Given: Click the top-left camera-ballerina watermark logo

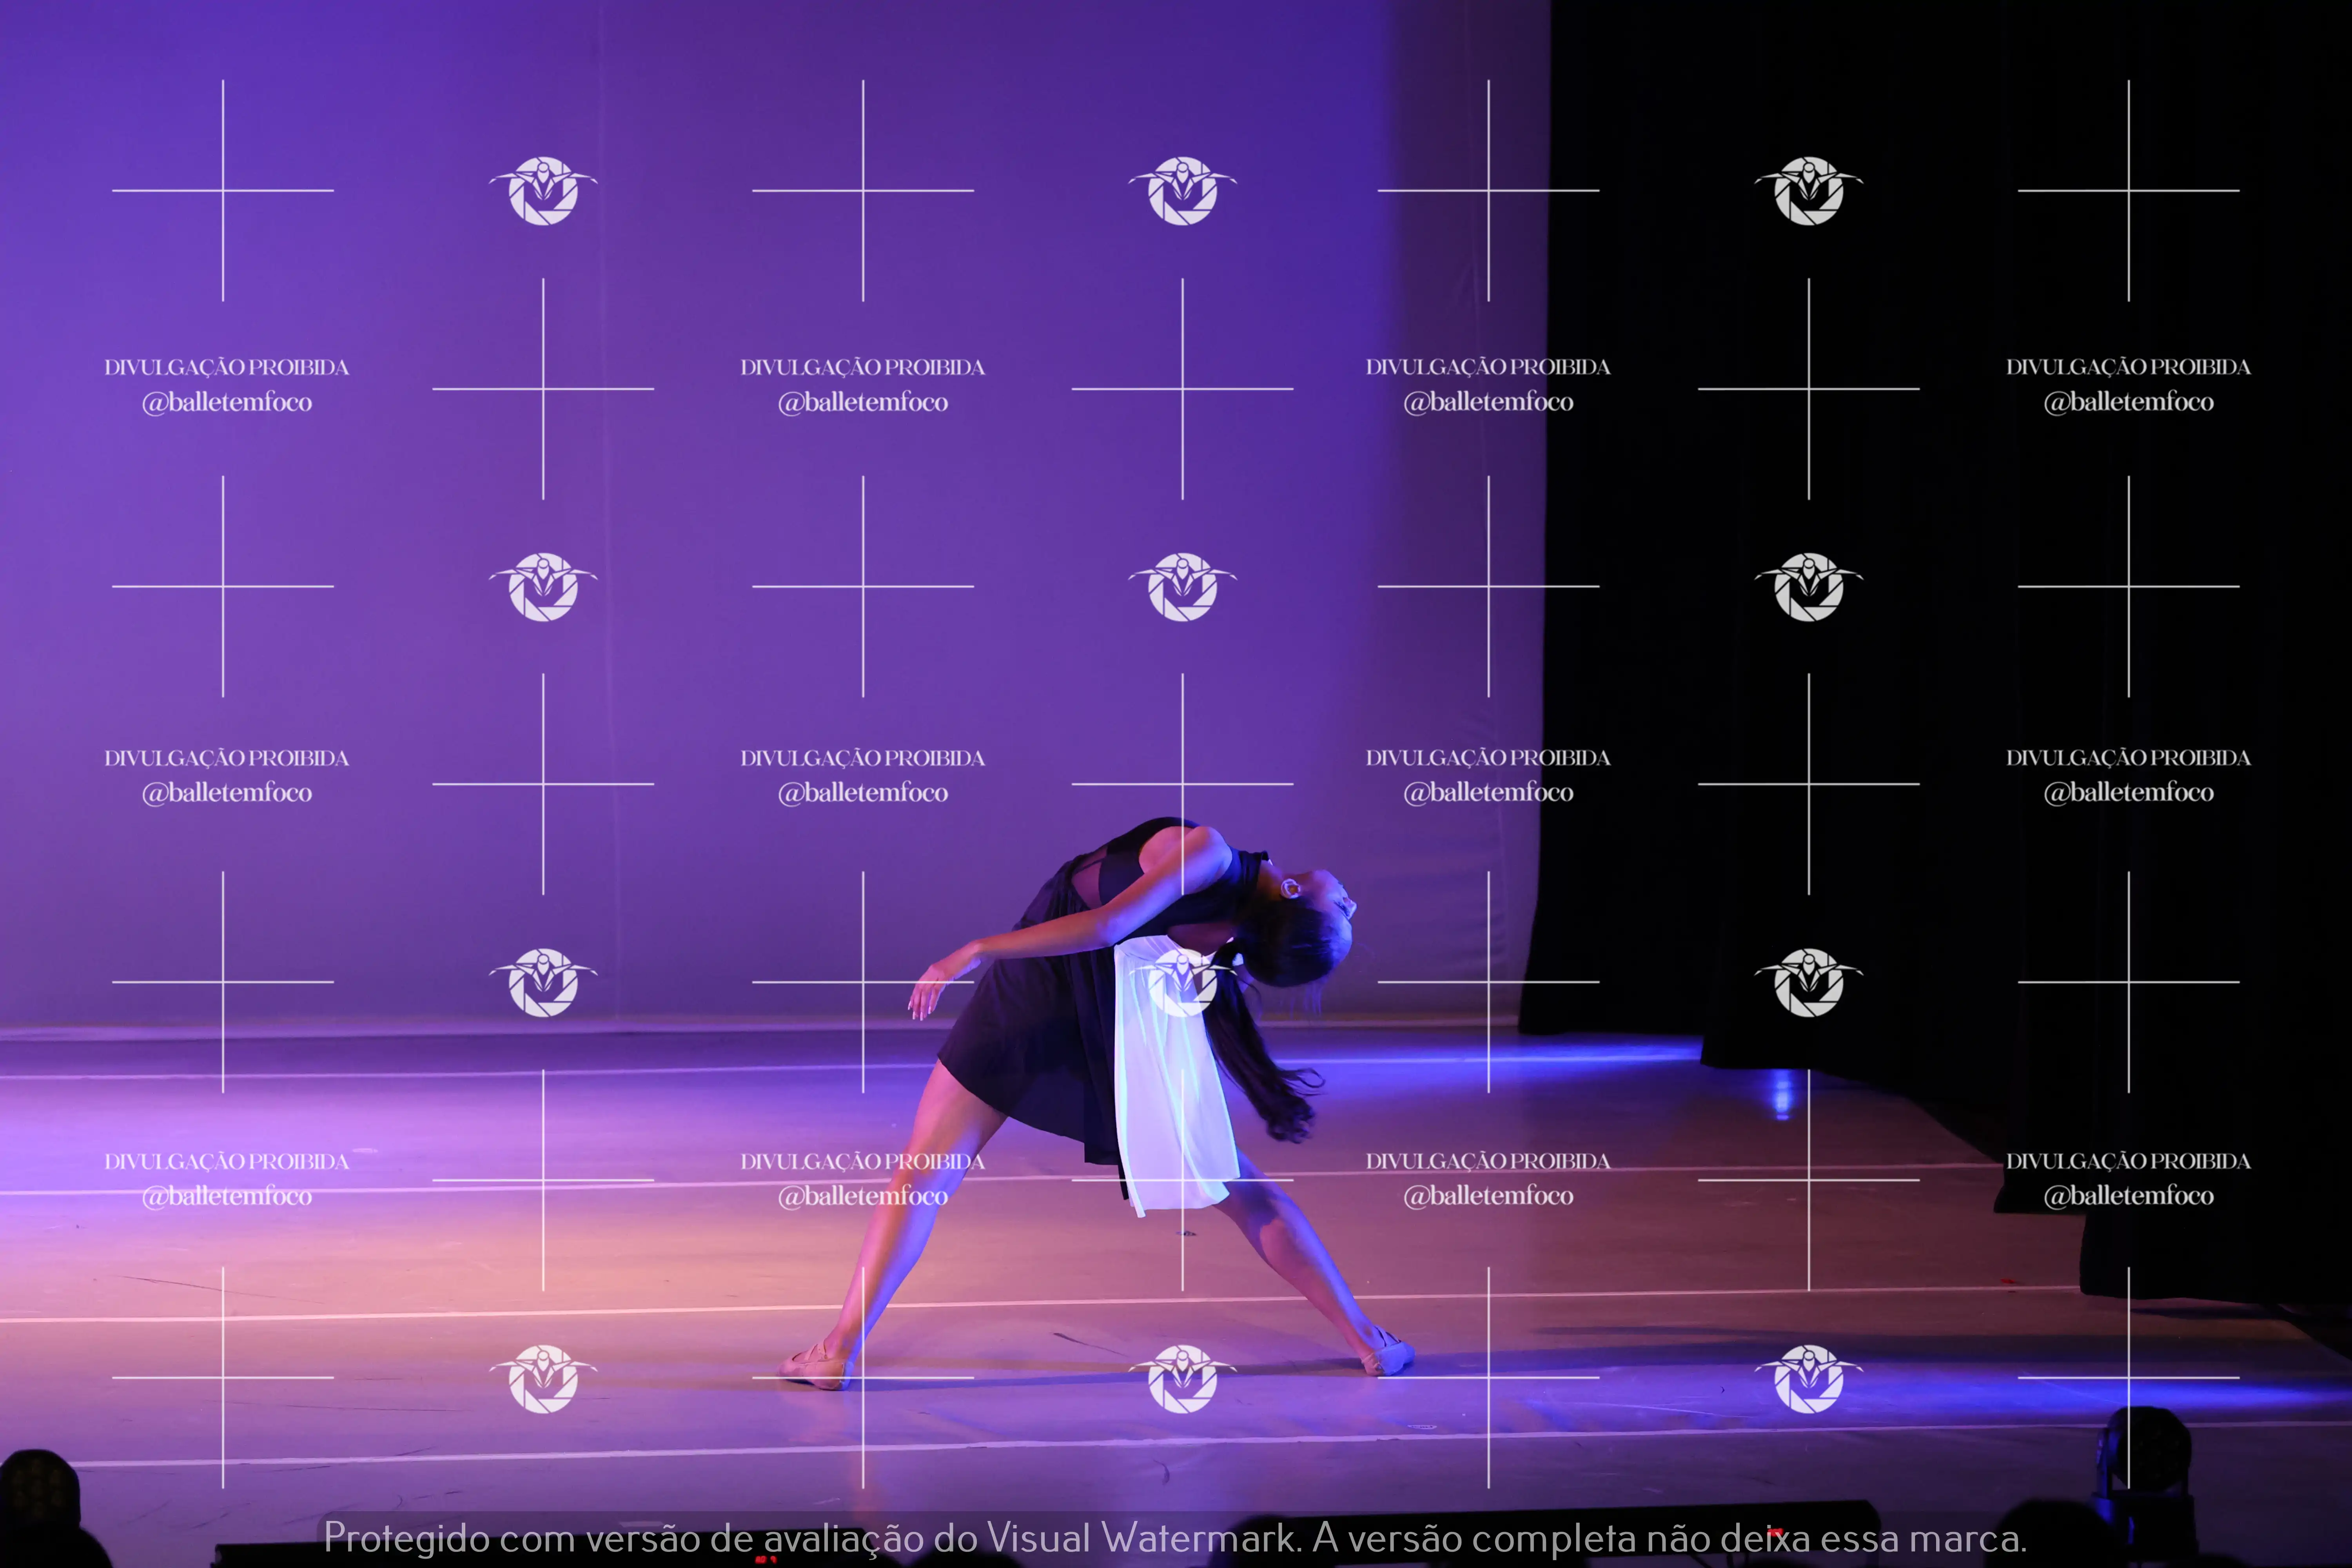Looking at the screenshot, I should 543,190.
